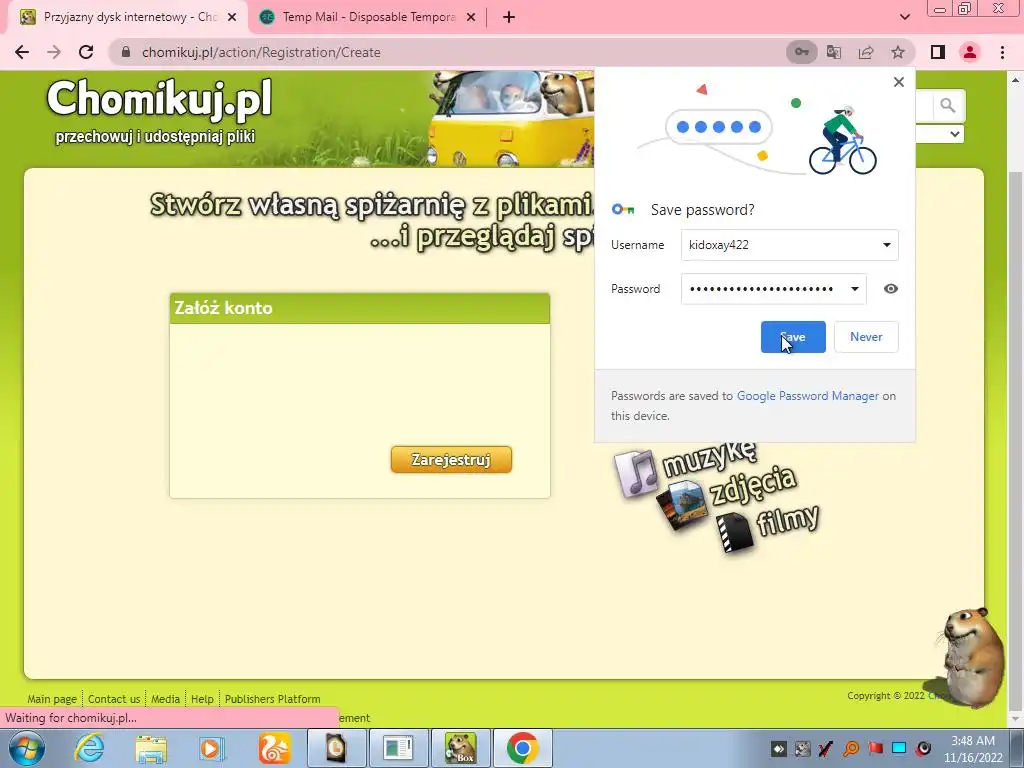
Task: Click the Chrome taskbar icon
Action: tap(522, 748)
